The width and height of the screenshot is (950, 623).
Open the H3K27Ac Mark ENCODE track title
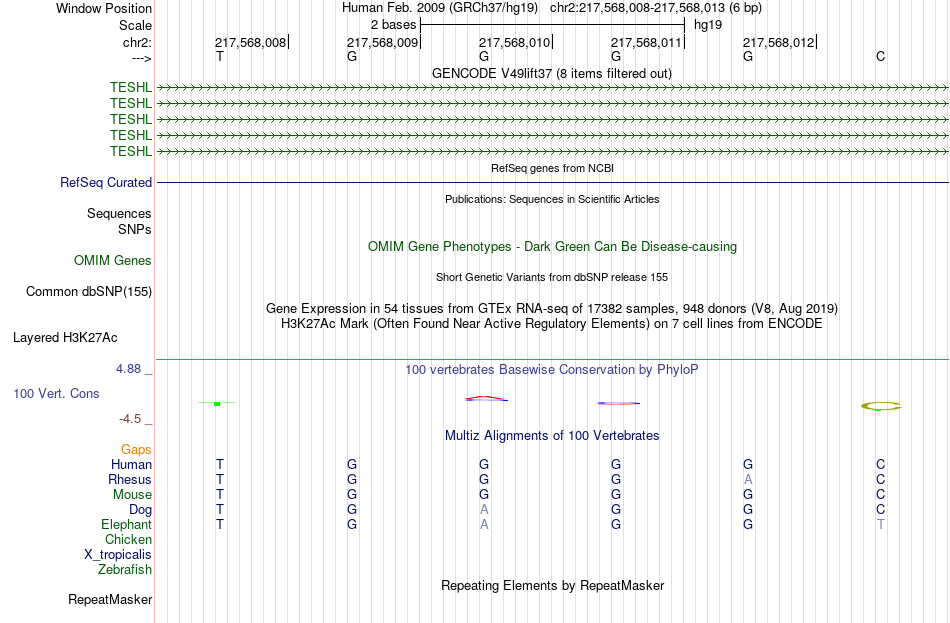[x=552, y=324]
